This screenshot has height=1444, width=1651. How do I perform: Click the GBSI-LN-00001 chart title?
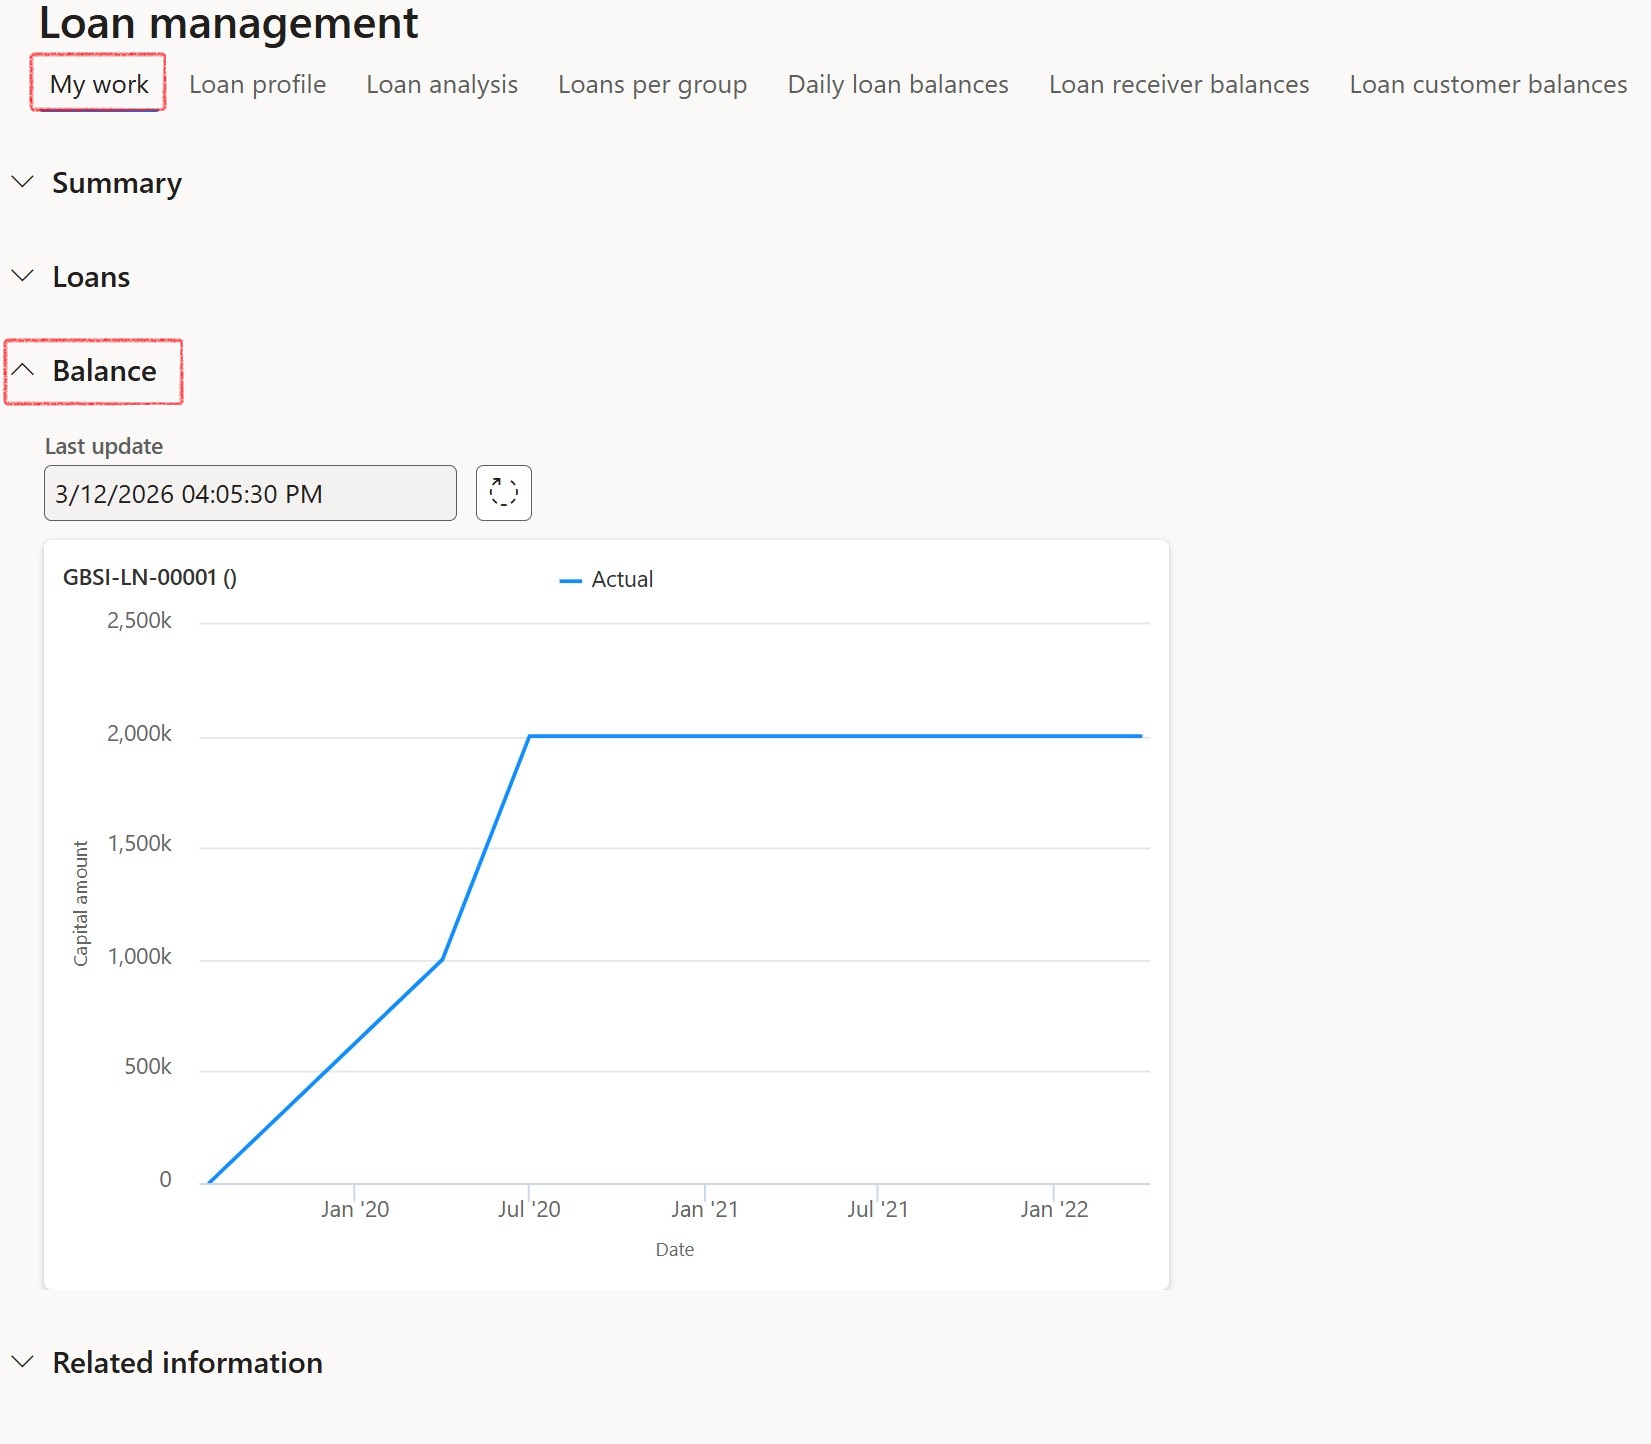point(149,577)
